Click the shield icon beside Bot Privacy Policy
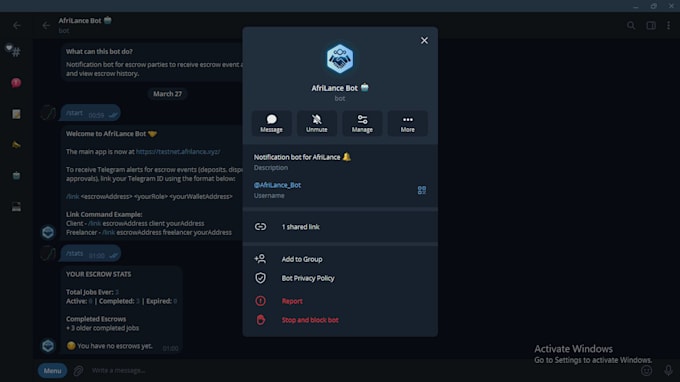The image size is (680, 382). click(260, 278)
